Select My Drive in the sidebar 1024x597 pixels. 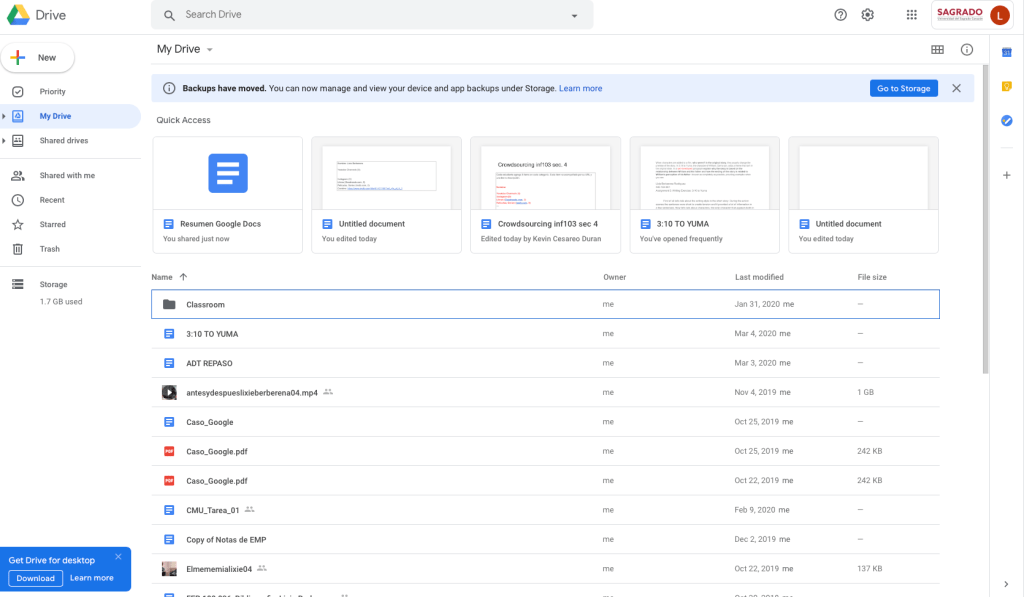[x=71, y=116]
